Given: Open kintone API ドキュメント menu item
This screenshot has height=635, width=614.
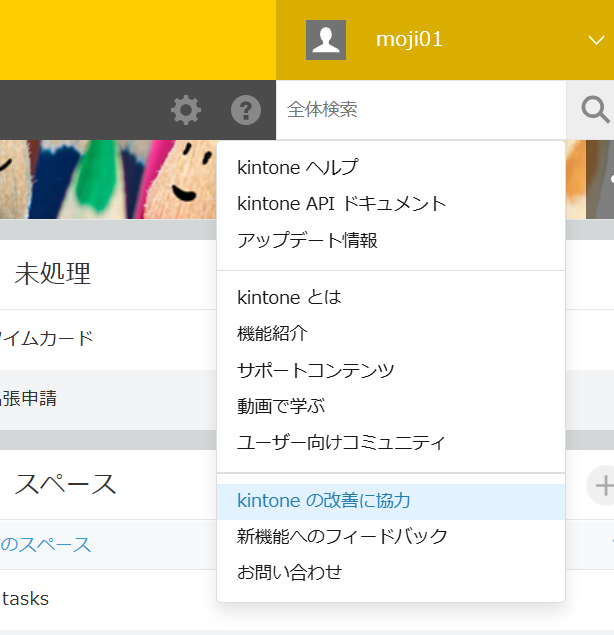Looking at the screenshot, I should [x=391, y=203].
